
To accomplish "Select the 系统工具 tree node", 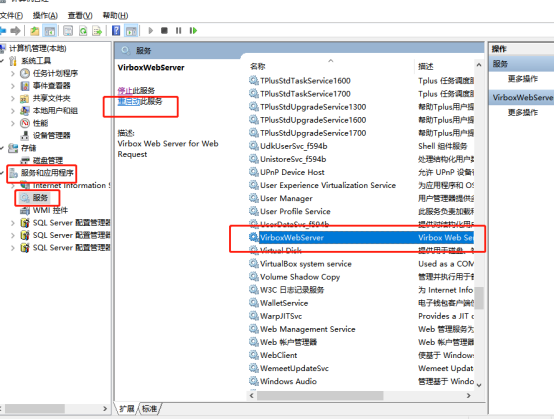I will tap(36, 61).
